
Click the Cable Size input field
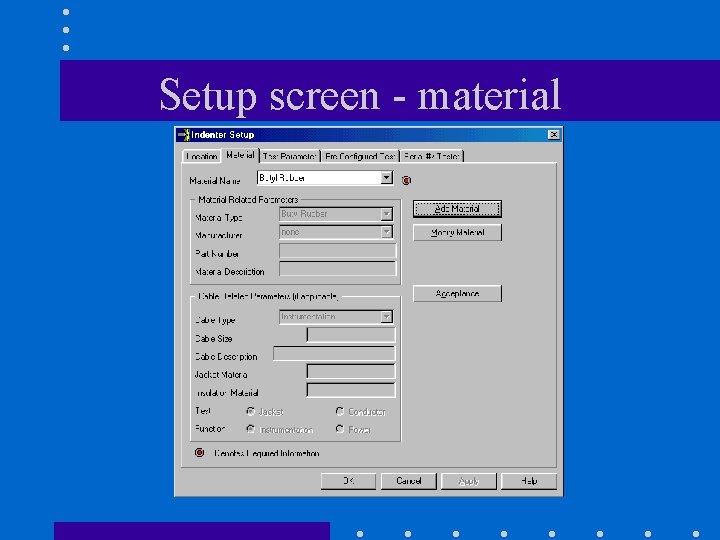(x=351, y=335)
